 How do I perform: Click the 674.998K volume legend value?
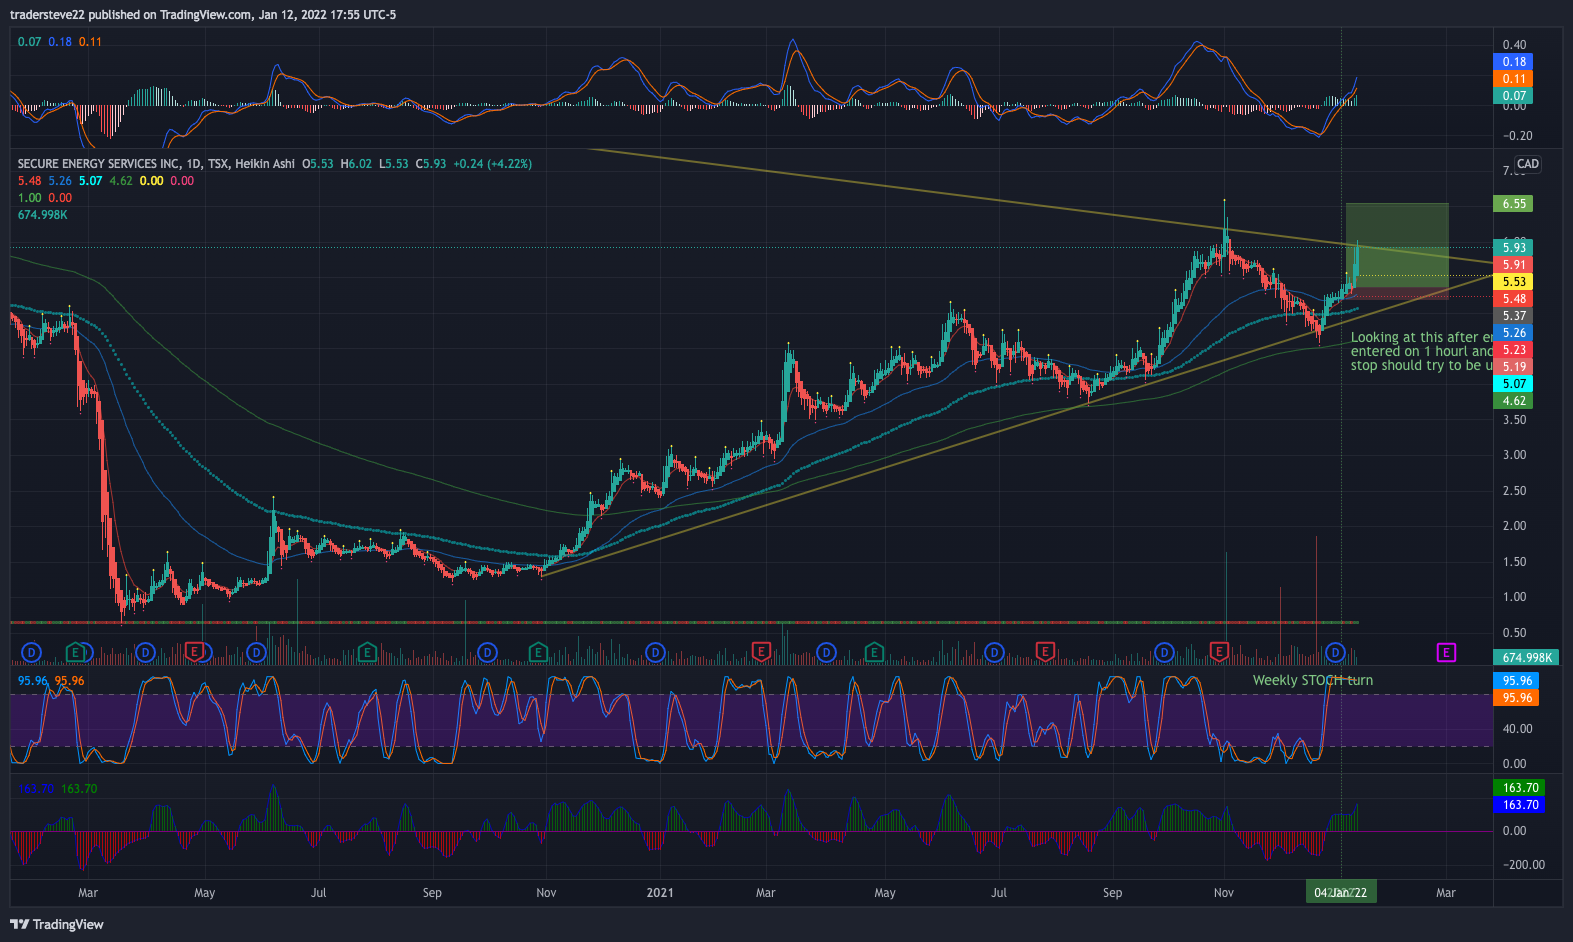point(43,215)
